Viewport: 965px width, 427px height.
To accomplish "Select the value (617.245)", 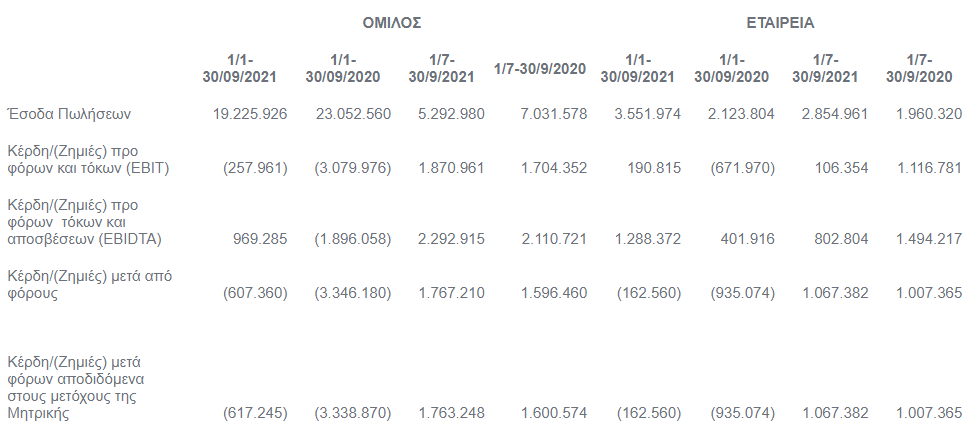I will 255,413.
